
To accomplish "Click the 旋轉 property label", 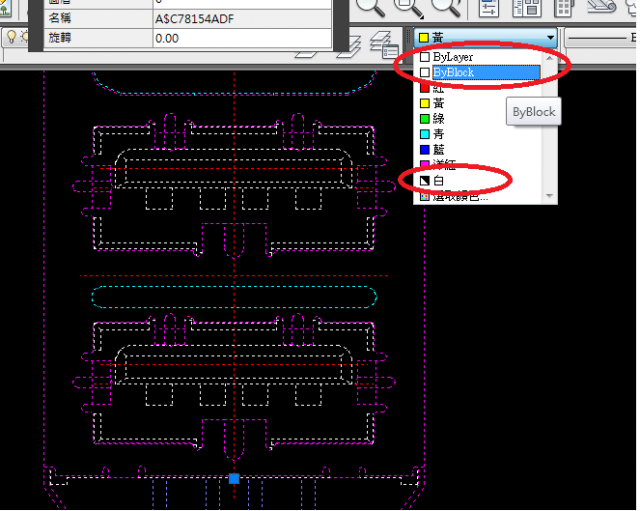I will click(x=60, y=38).
